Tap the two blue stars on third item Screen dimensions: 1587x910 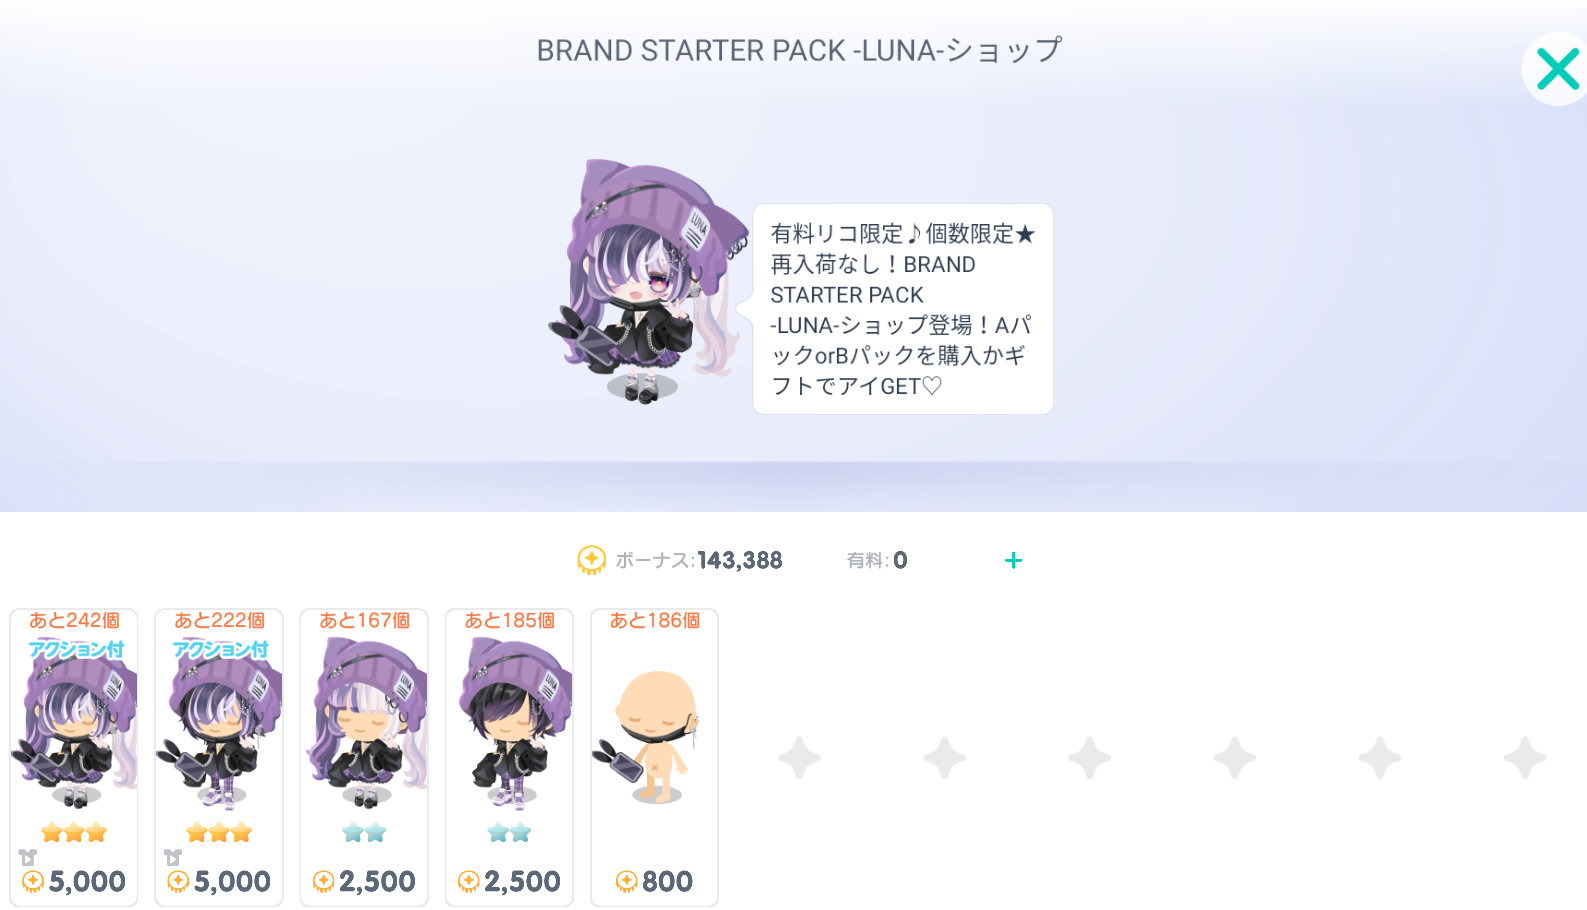pos(364,832)
